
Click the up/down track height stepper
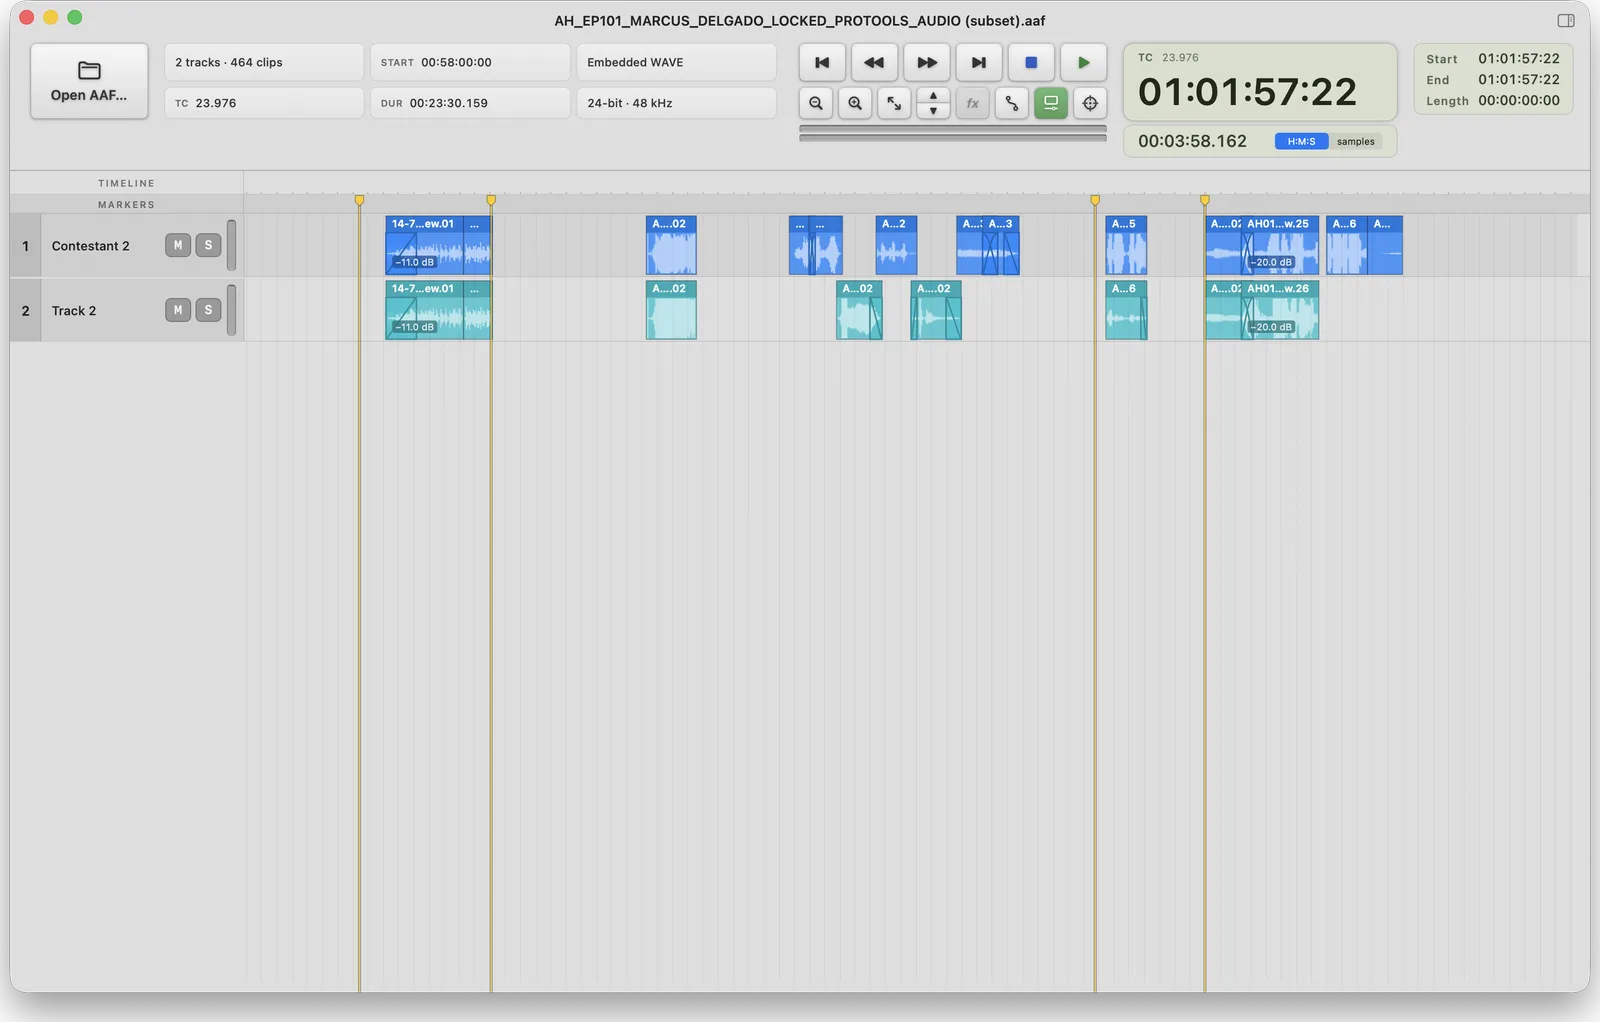point(933,103)
